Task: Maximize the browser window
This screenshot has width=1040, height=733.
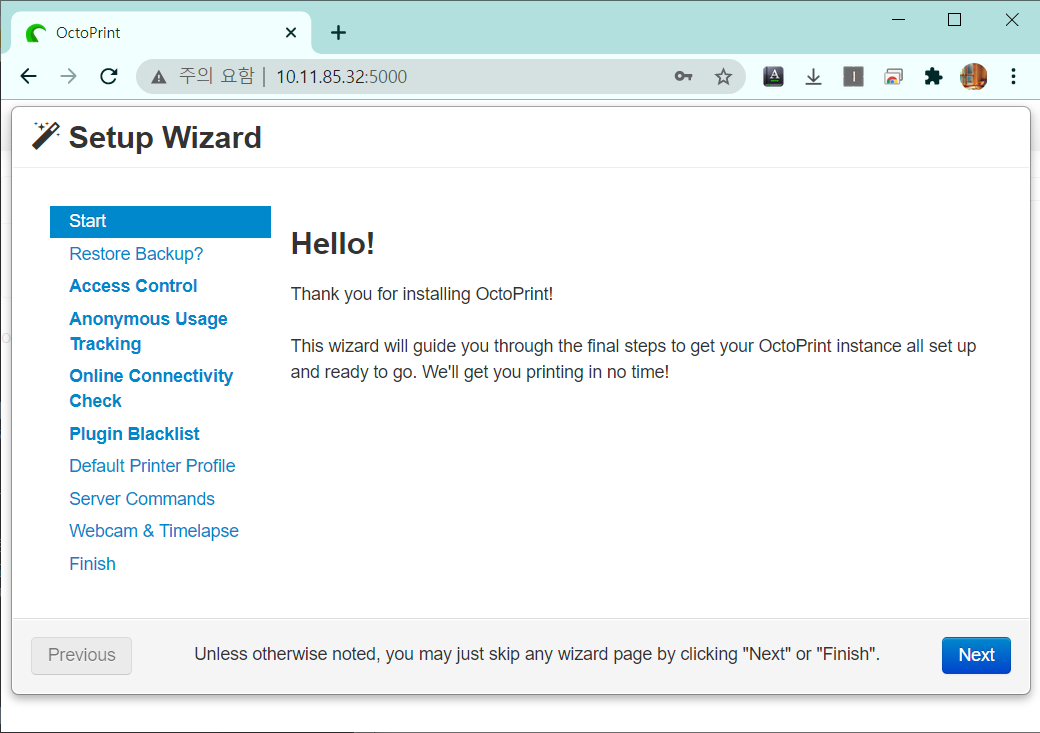Action: [x=954, y=20]
